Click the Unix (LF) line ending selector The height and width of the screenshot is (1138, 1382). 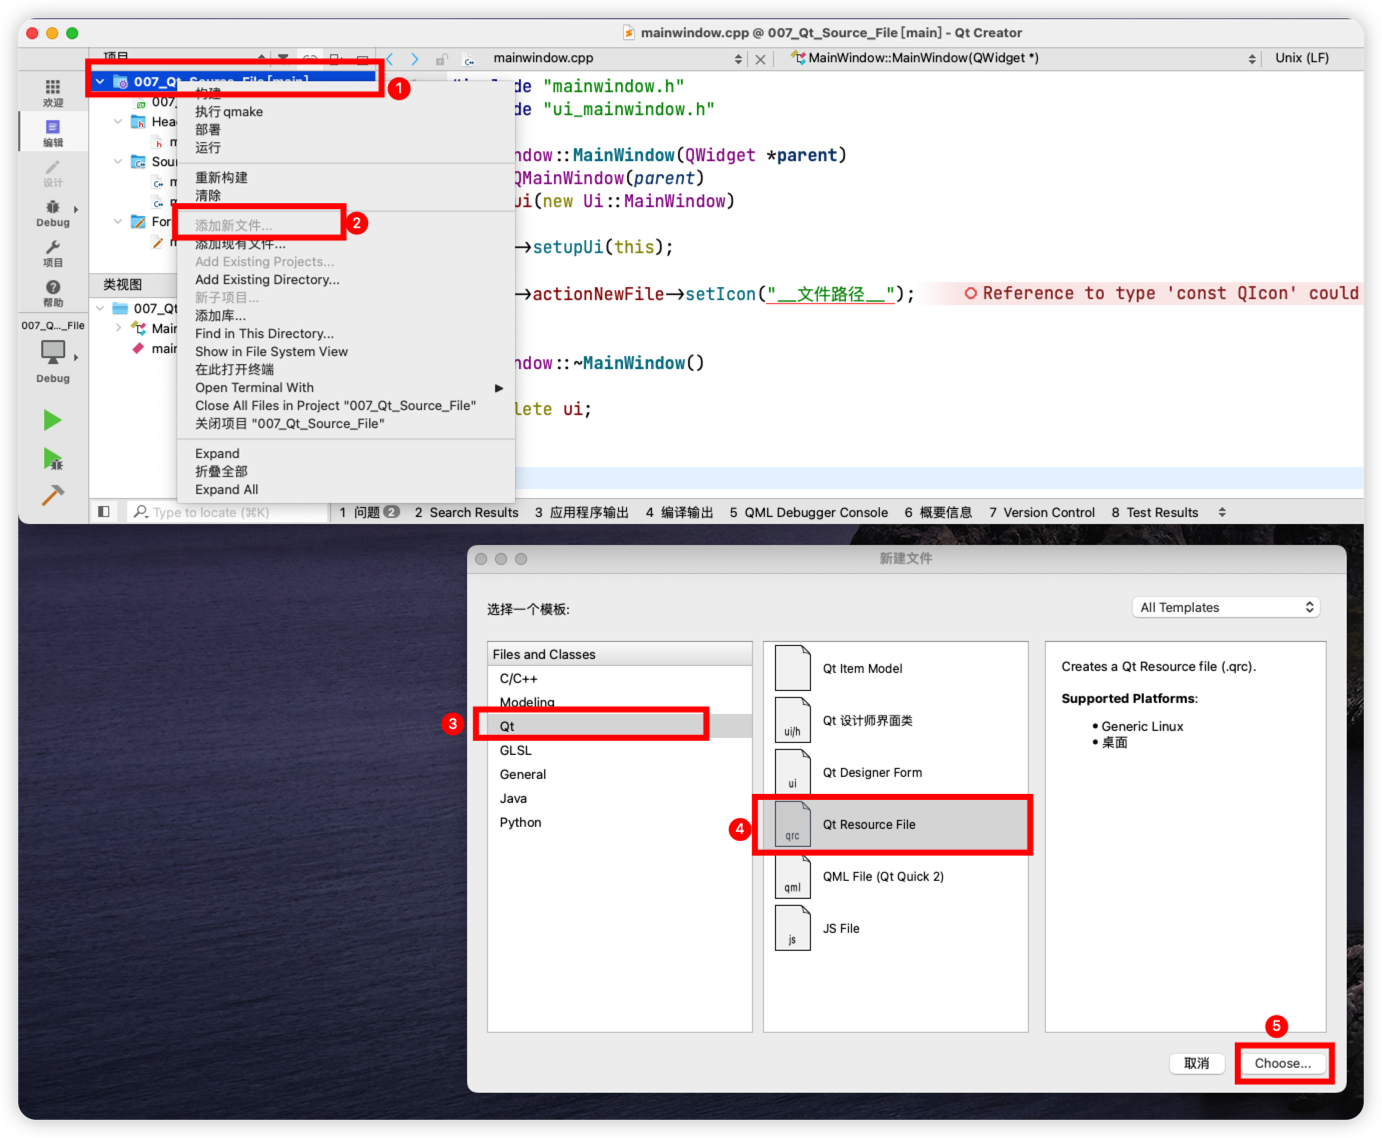tap(1302, 58)
